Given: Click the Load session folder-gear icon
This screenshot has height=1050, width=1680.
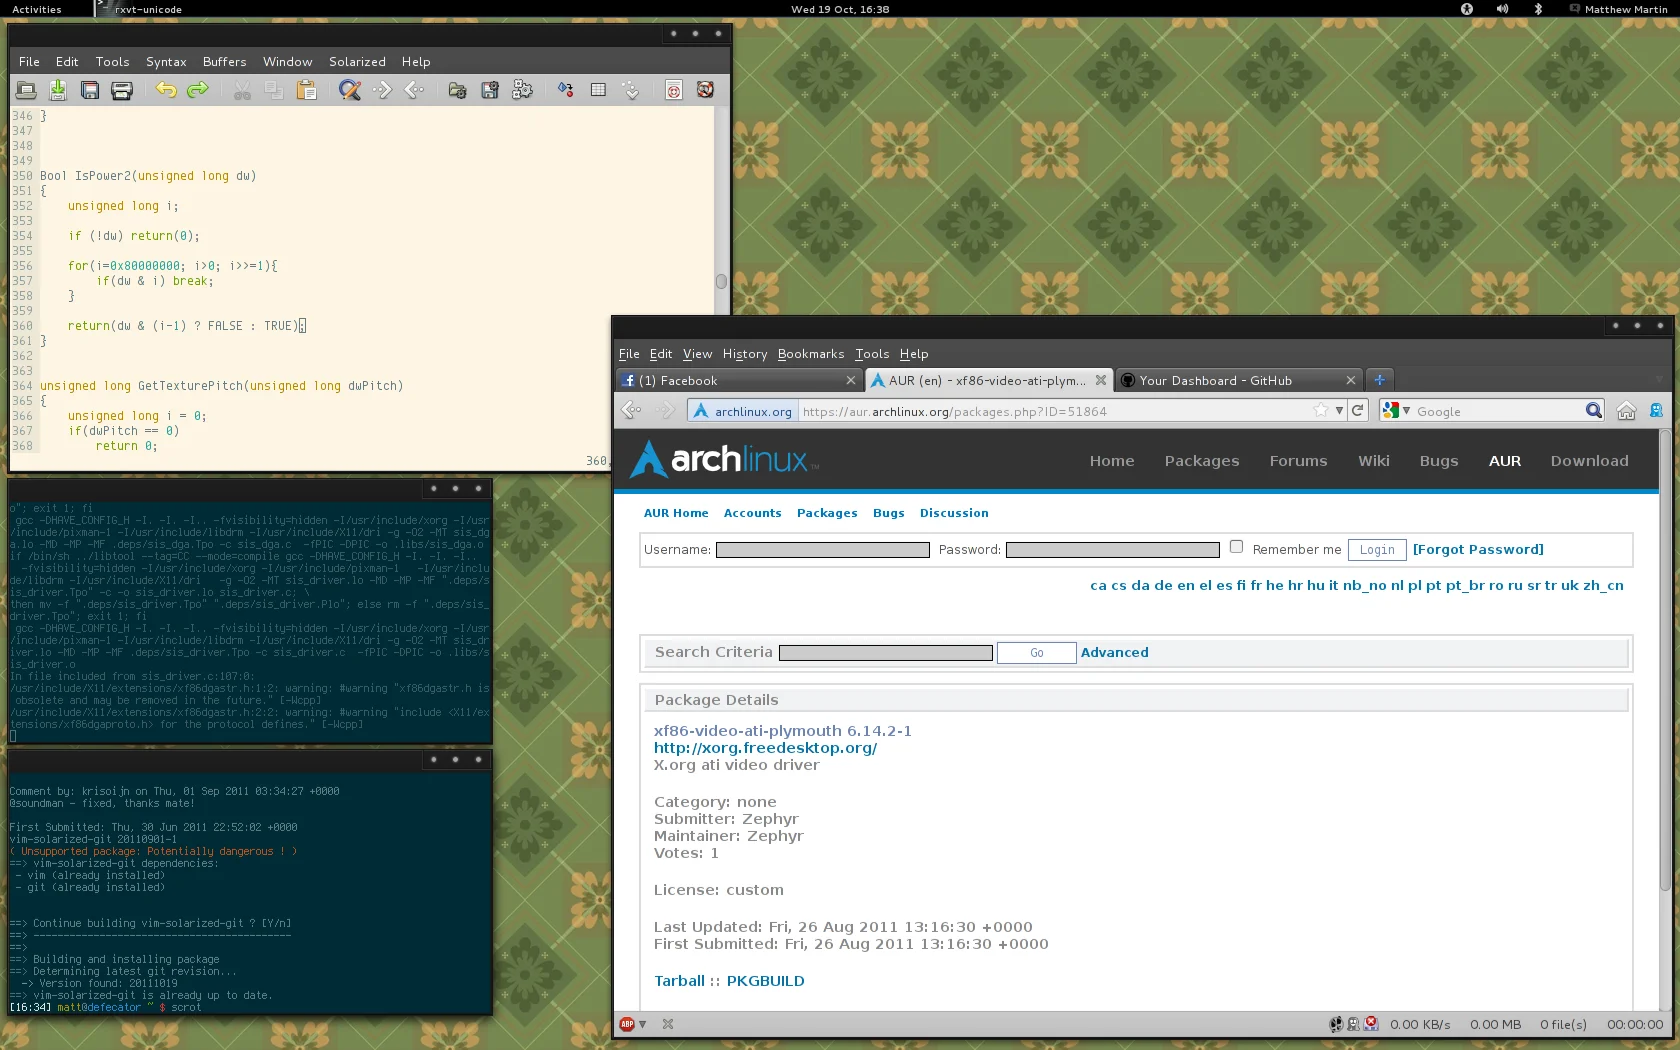Looking at the screenshot, I should point(458,90).
